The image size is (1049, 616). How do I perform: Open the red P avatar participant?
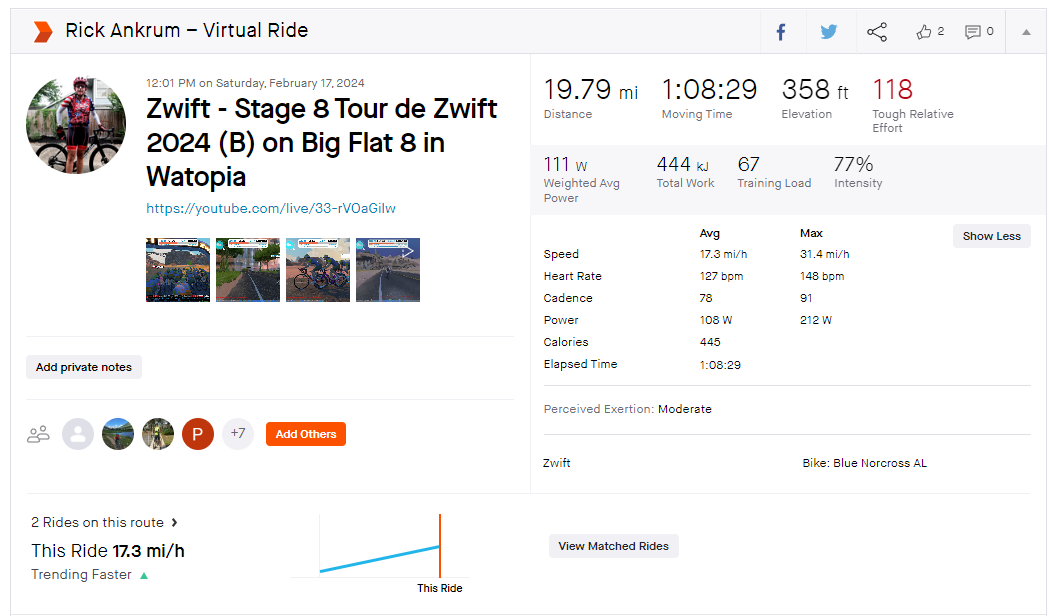[x=198, y=434]
